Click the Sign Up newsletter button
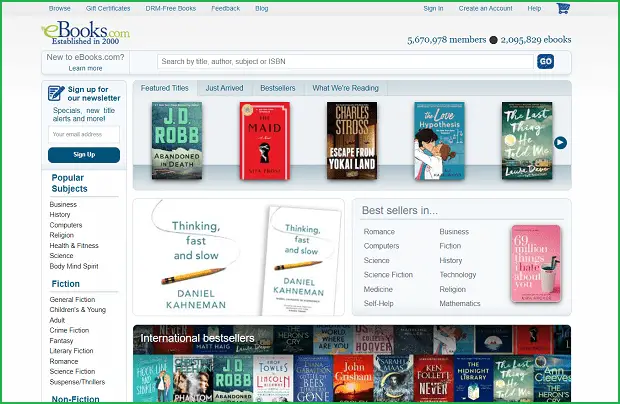 point(84,155)
